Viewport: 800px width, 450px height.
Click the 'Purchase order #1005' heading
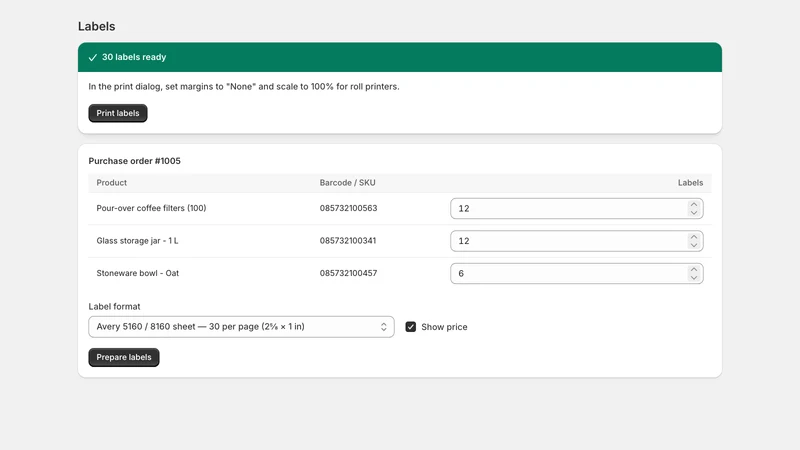tap(135, 161)
